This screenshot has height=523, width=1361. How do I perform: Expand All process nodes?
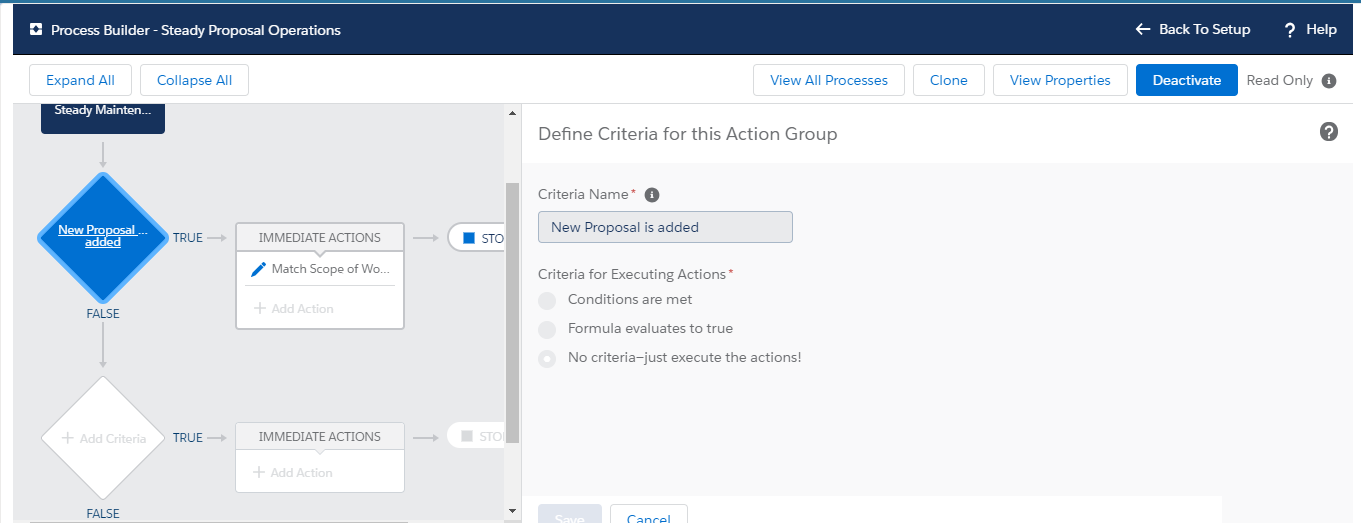80,81
